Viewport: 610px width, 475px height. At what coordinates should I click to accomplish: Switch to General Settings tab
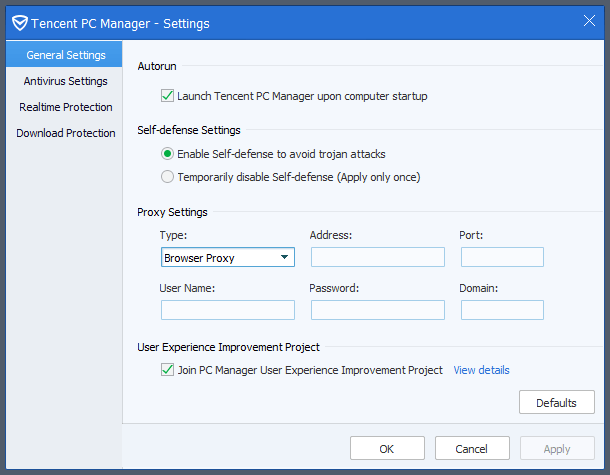(x=66, y=55)
